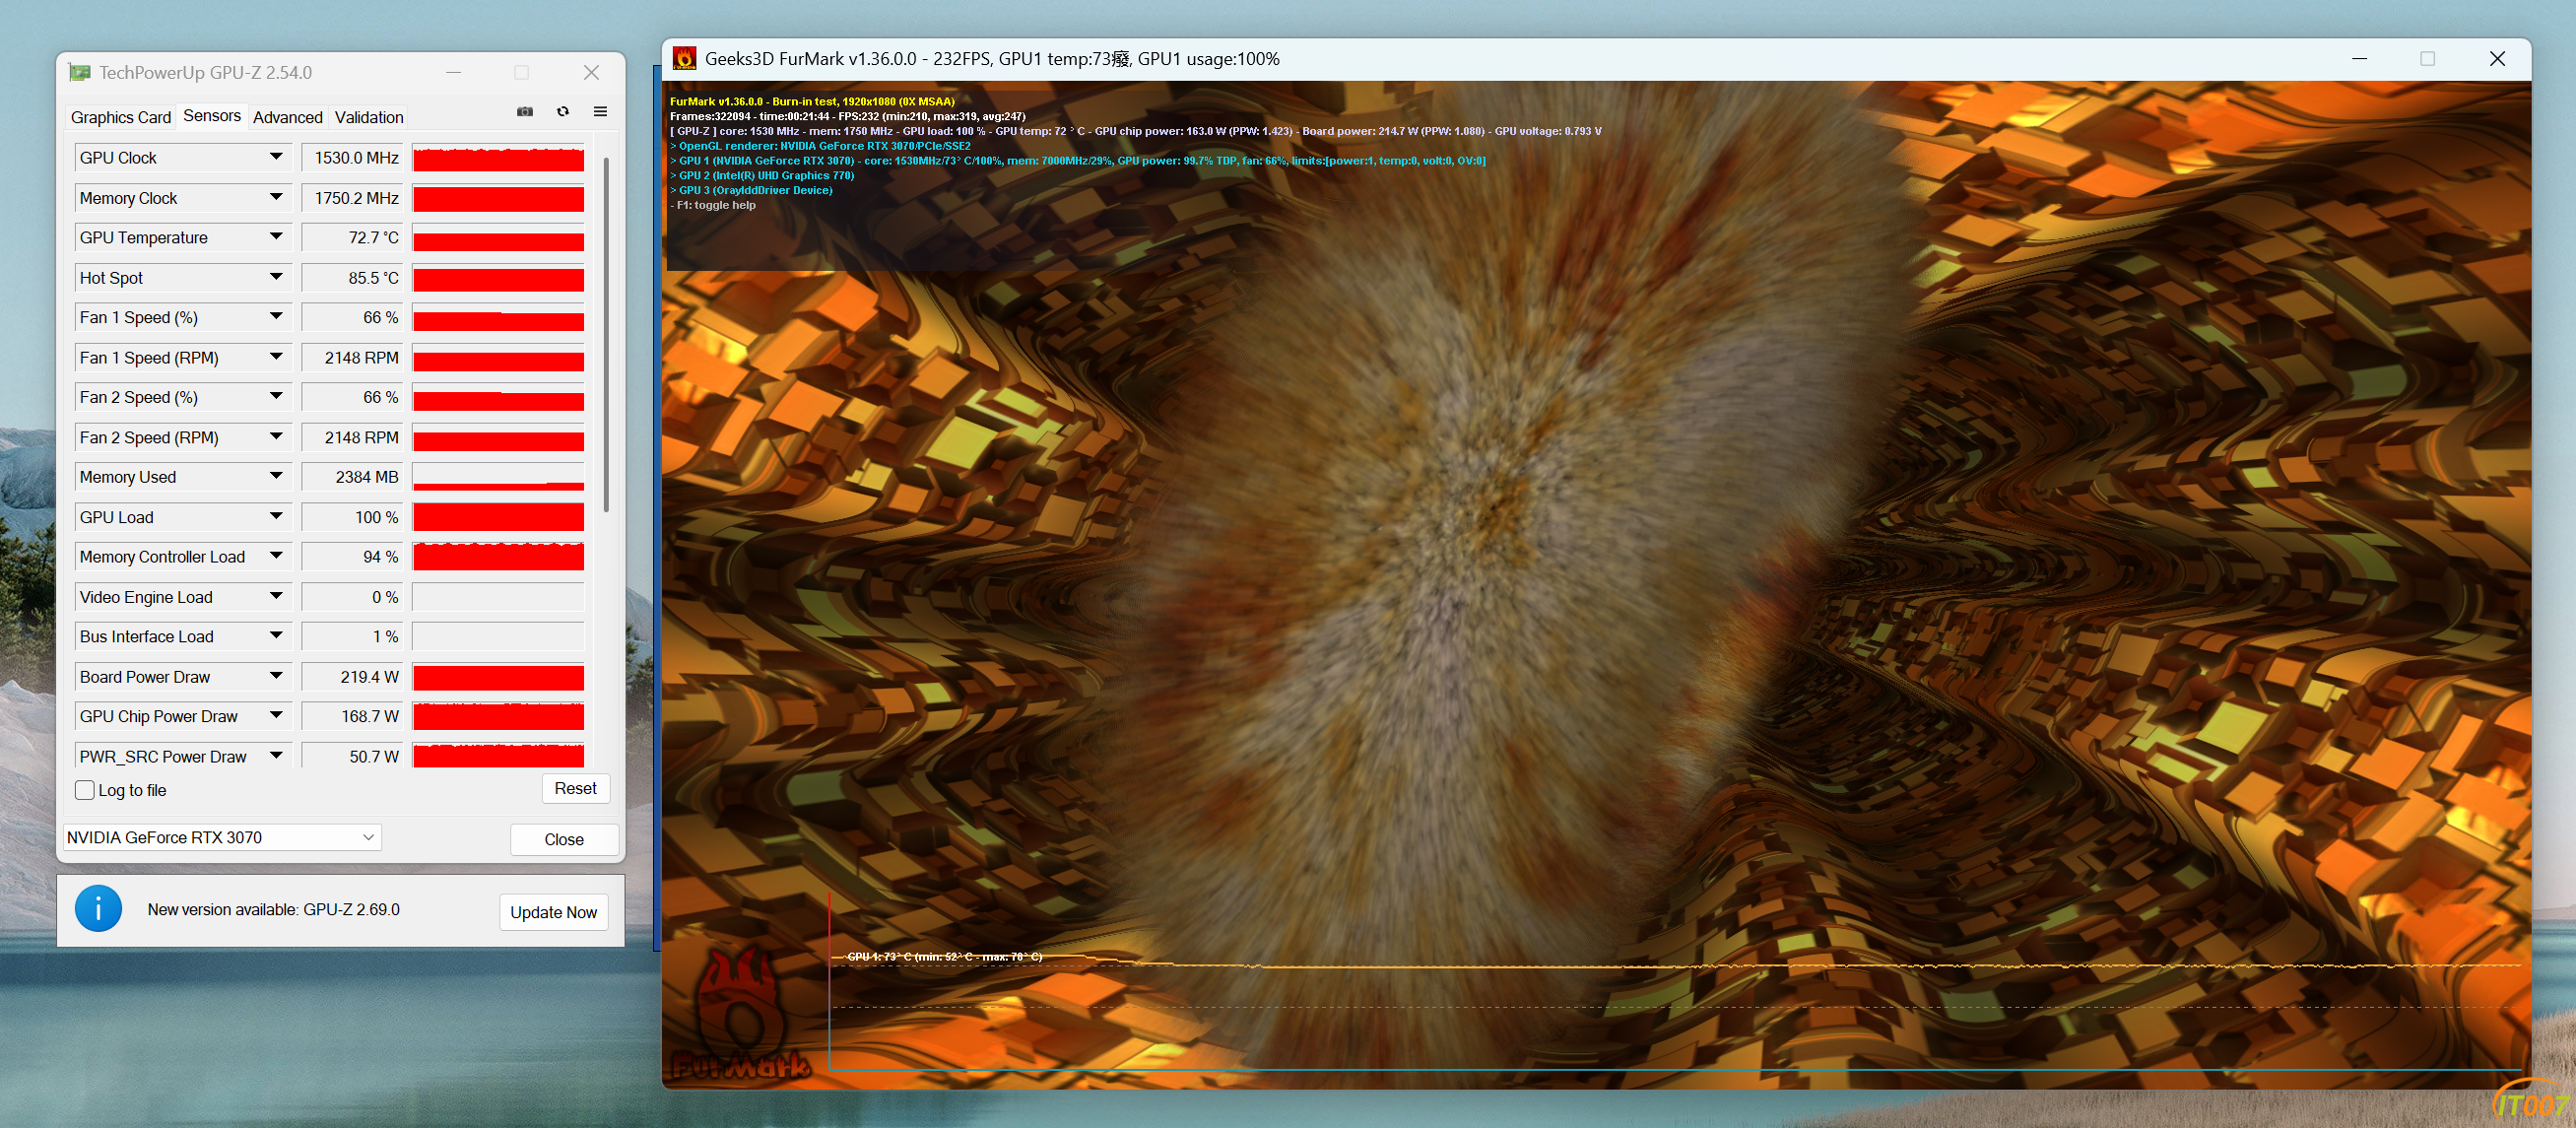Click the GPU Clock history graph
The width and height of the screenshot is (2576, 1128).
point(498,158)
